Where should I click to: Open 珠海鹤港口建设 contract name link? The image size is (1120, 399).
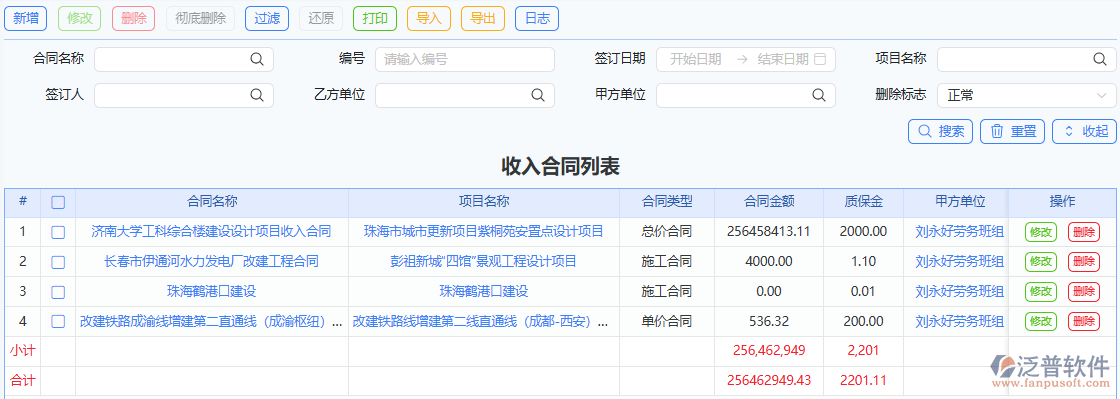(x=211, y=291)
